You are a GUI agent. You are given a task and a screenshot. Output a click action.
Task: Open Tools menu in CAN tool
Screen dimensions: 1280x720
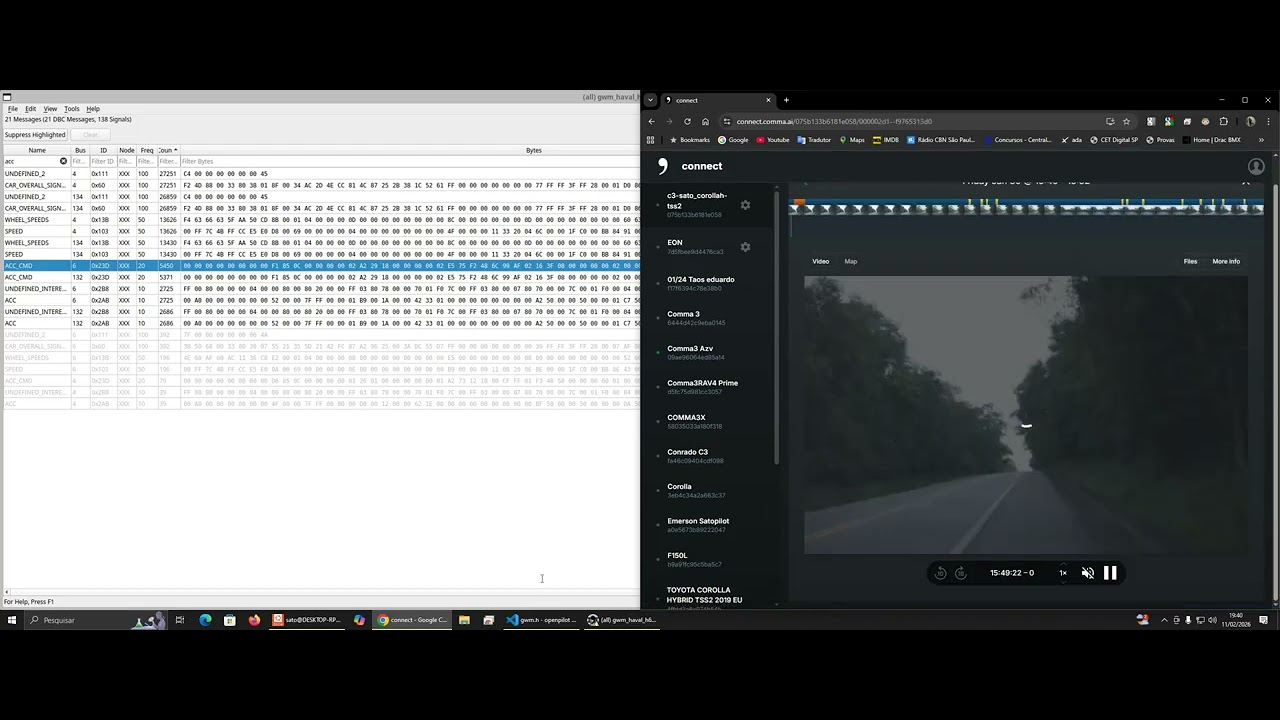[x=72, y=108]
